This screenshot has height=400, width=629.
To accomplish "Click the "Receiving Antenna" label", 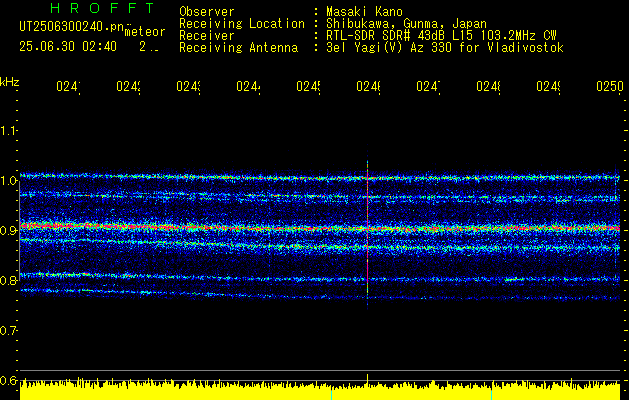I will click(239, 48).
